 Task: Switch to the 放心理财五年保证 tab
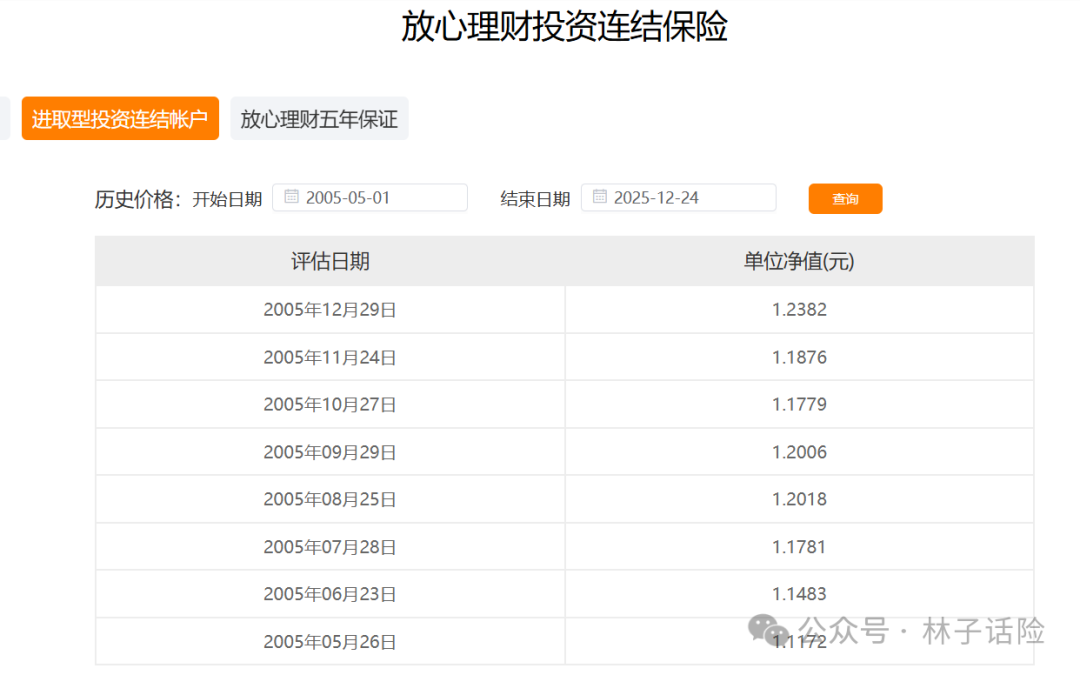point(319,119)
